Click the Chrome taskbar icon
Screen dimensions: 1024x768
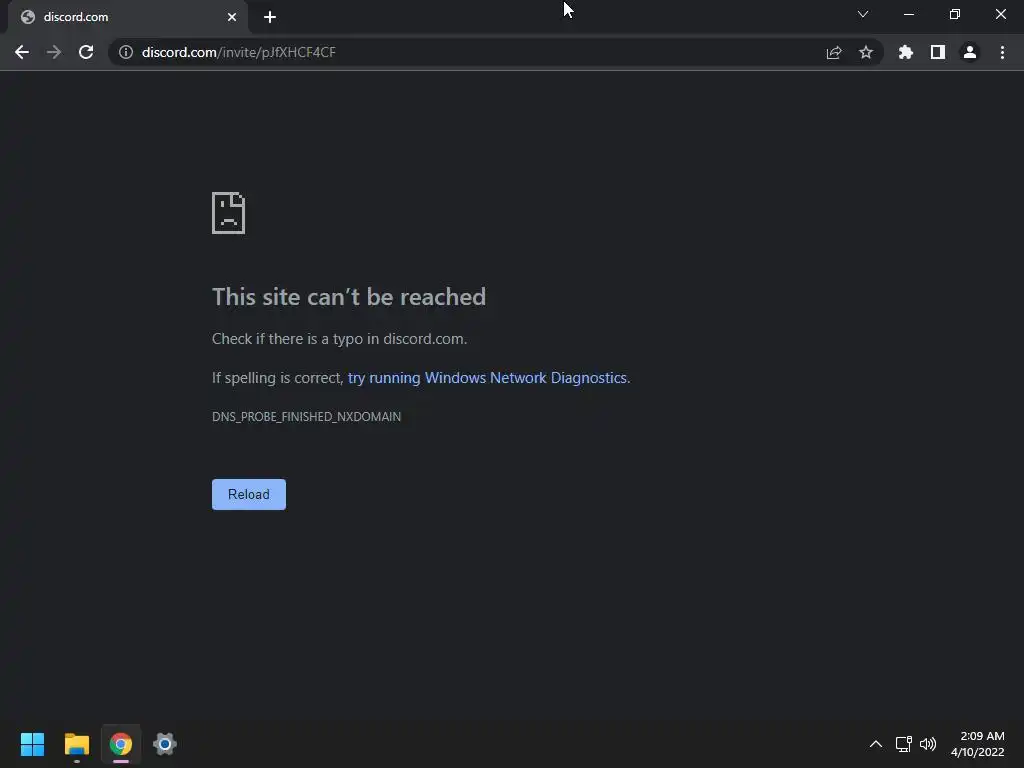[x=121, y=744]
